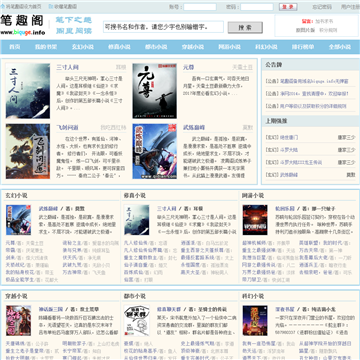Screen dimensions: 360x360
Task: Open the 修真聊天群 title link
Action: (169, 309)
